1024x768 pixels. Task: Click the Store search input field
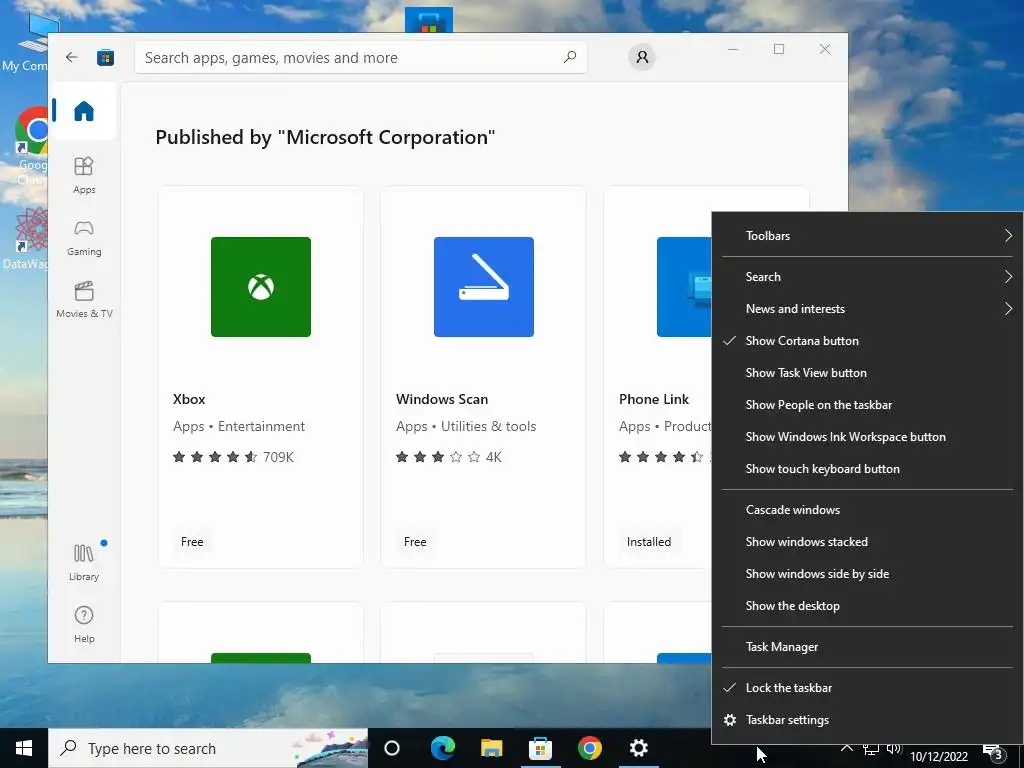click(360, 57)
